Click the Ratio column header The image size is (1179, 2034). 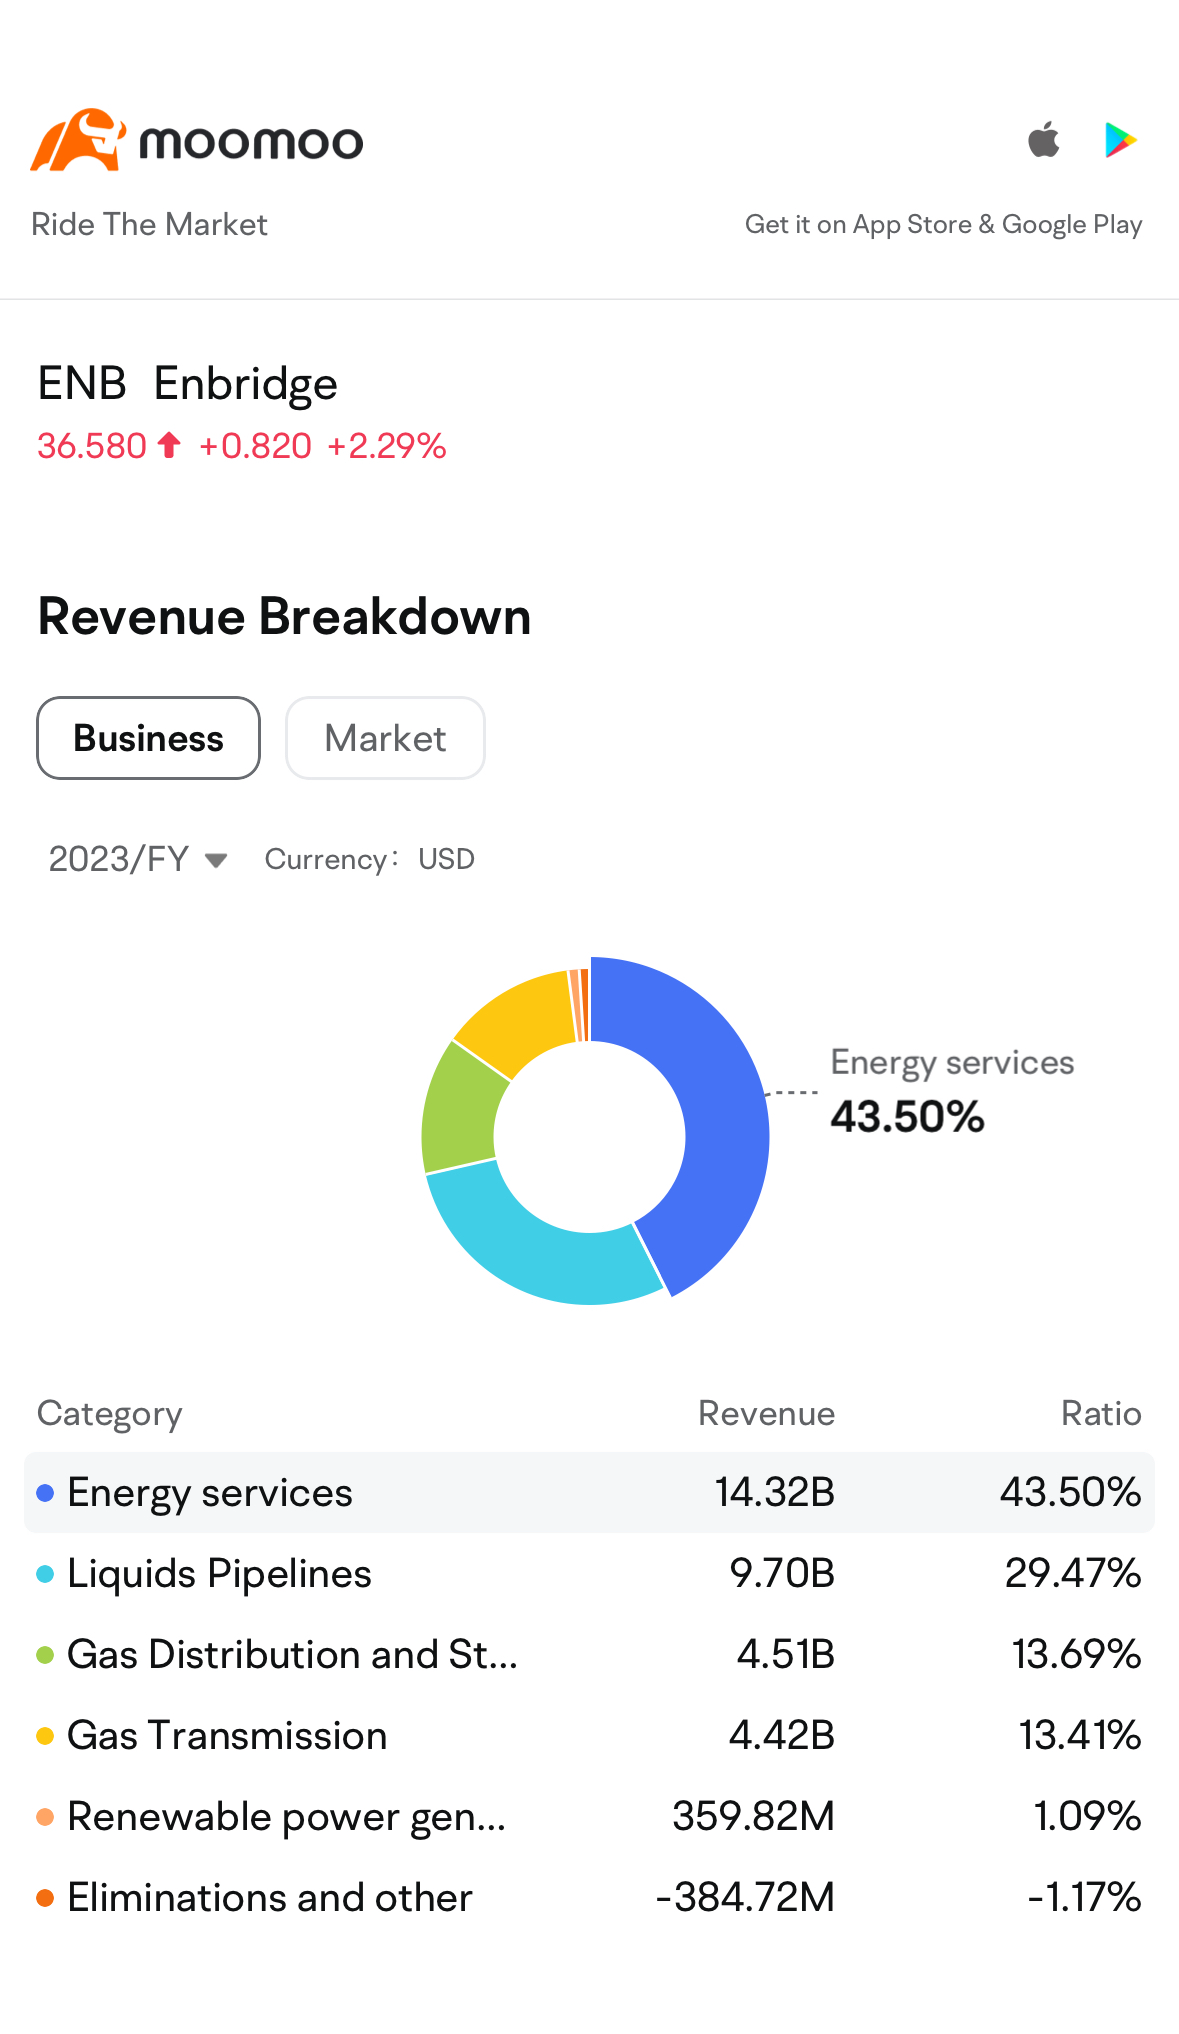(x=1101, y=1413)
